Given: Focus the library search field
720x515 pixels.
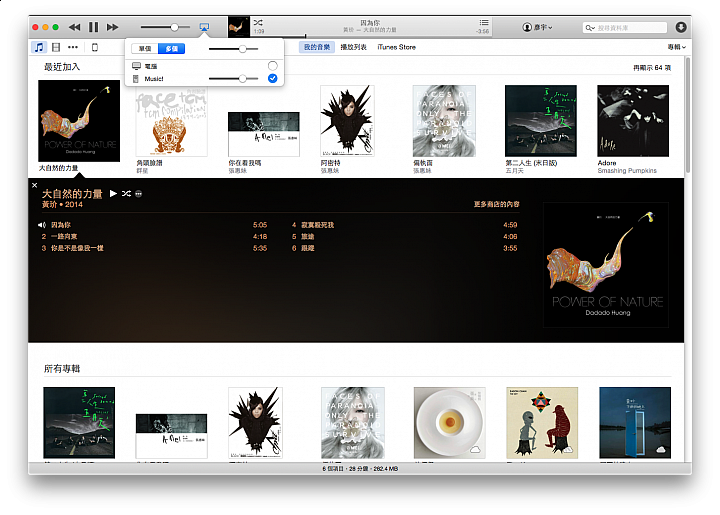Looking at the screenshot, I should pyautogui.click(x=625, y=28).
